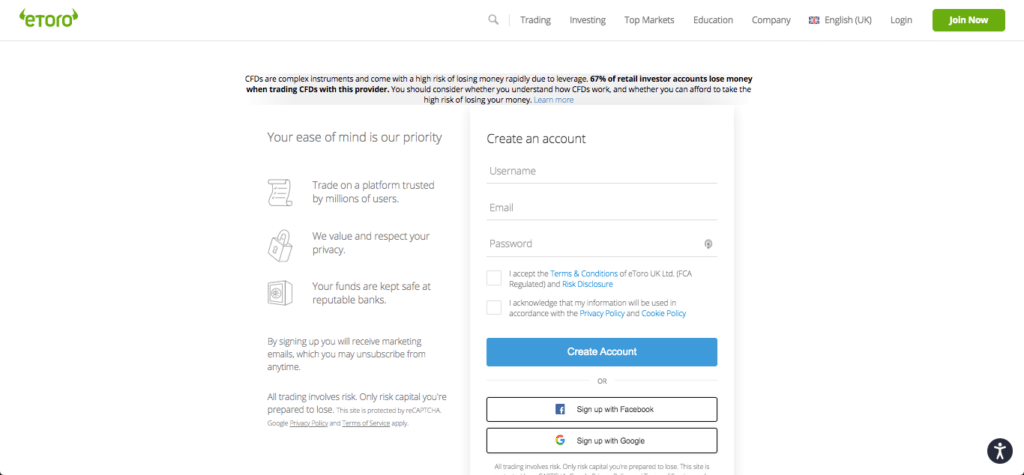Click 'We value and respect your privacy' text

point(371,242)
